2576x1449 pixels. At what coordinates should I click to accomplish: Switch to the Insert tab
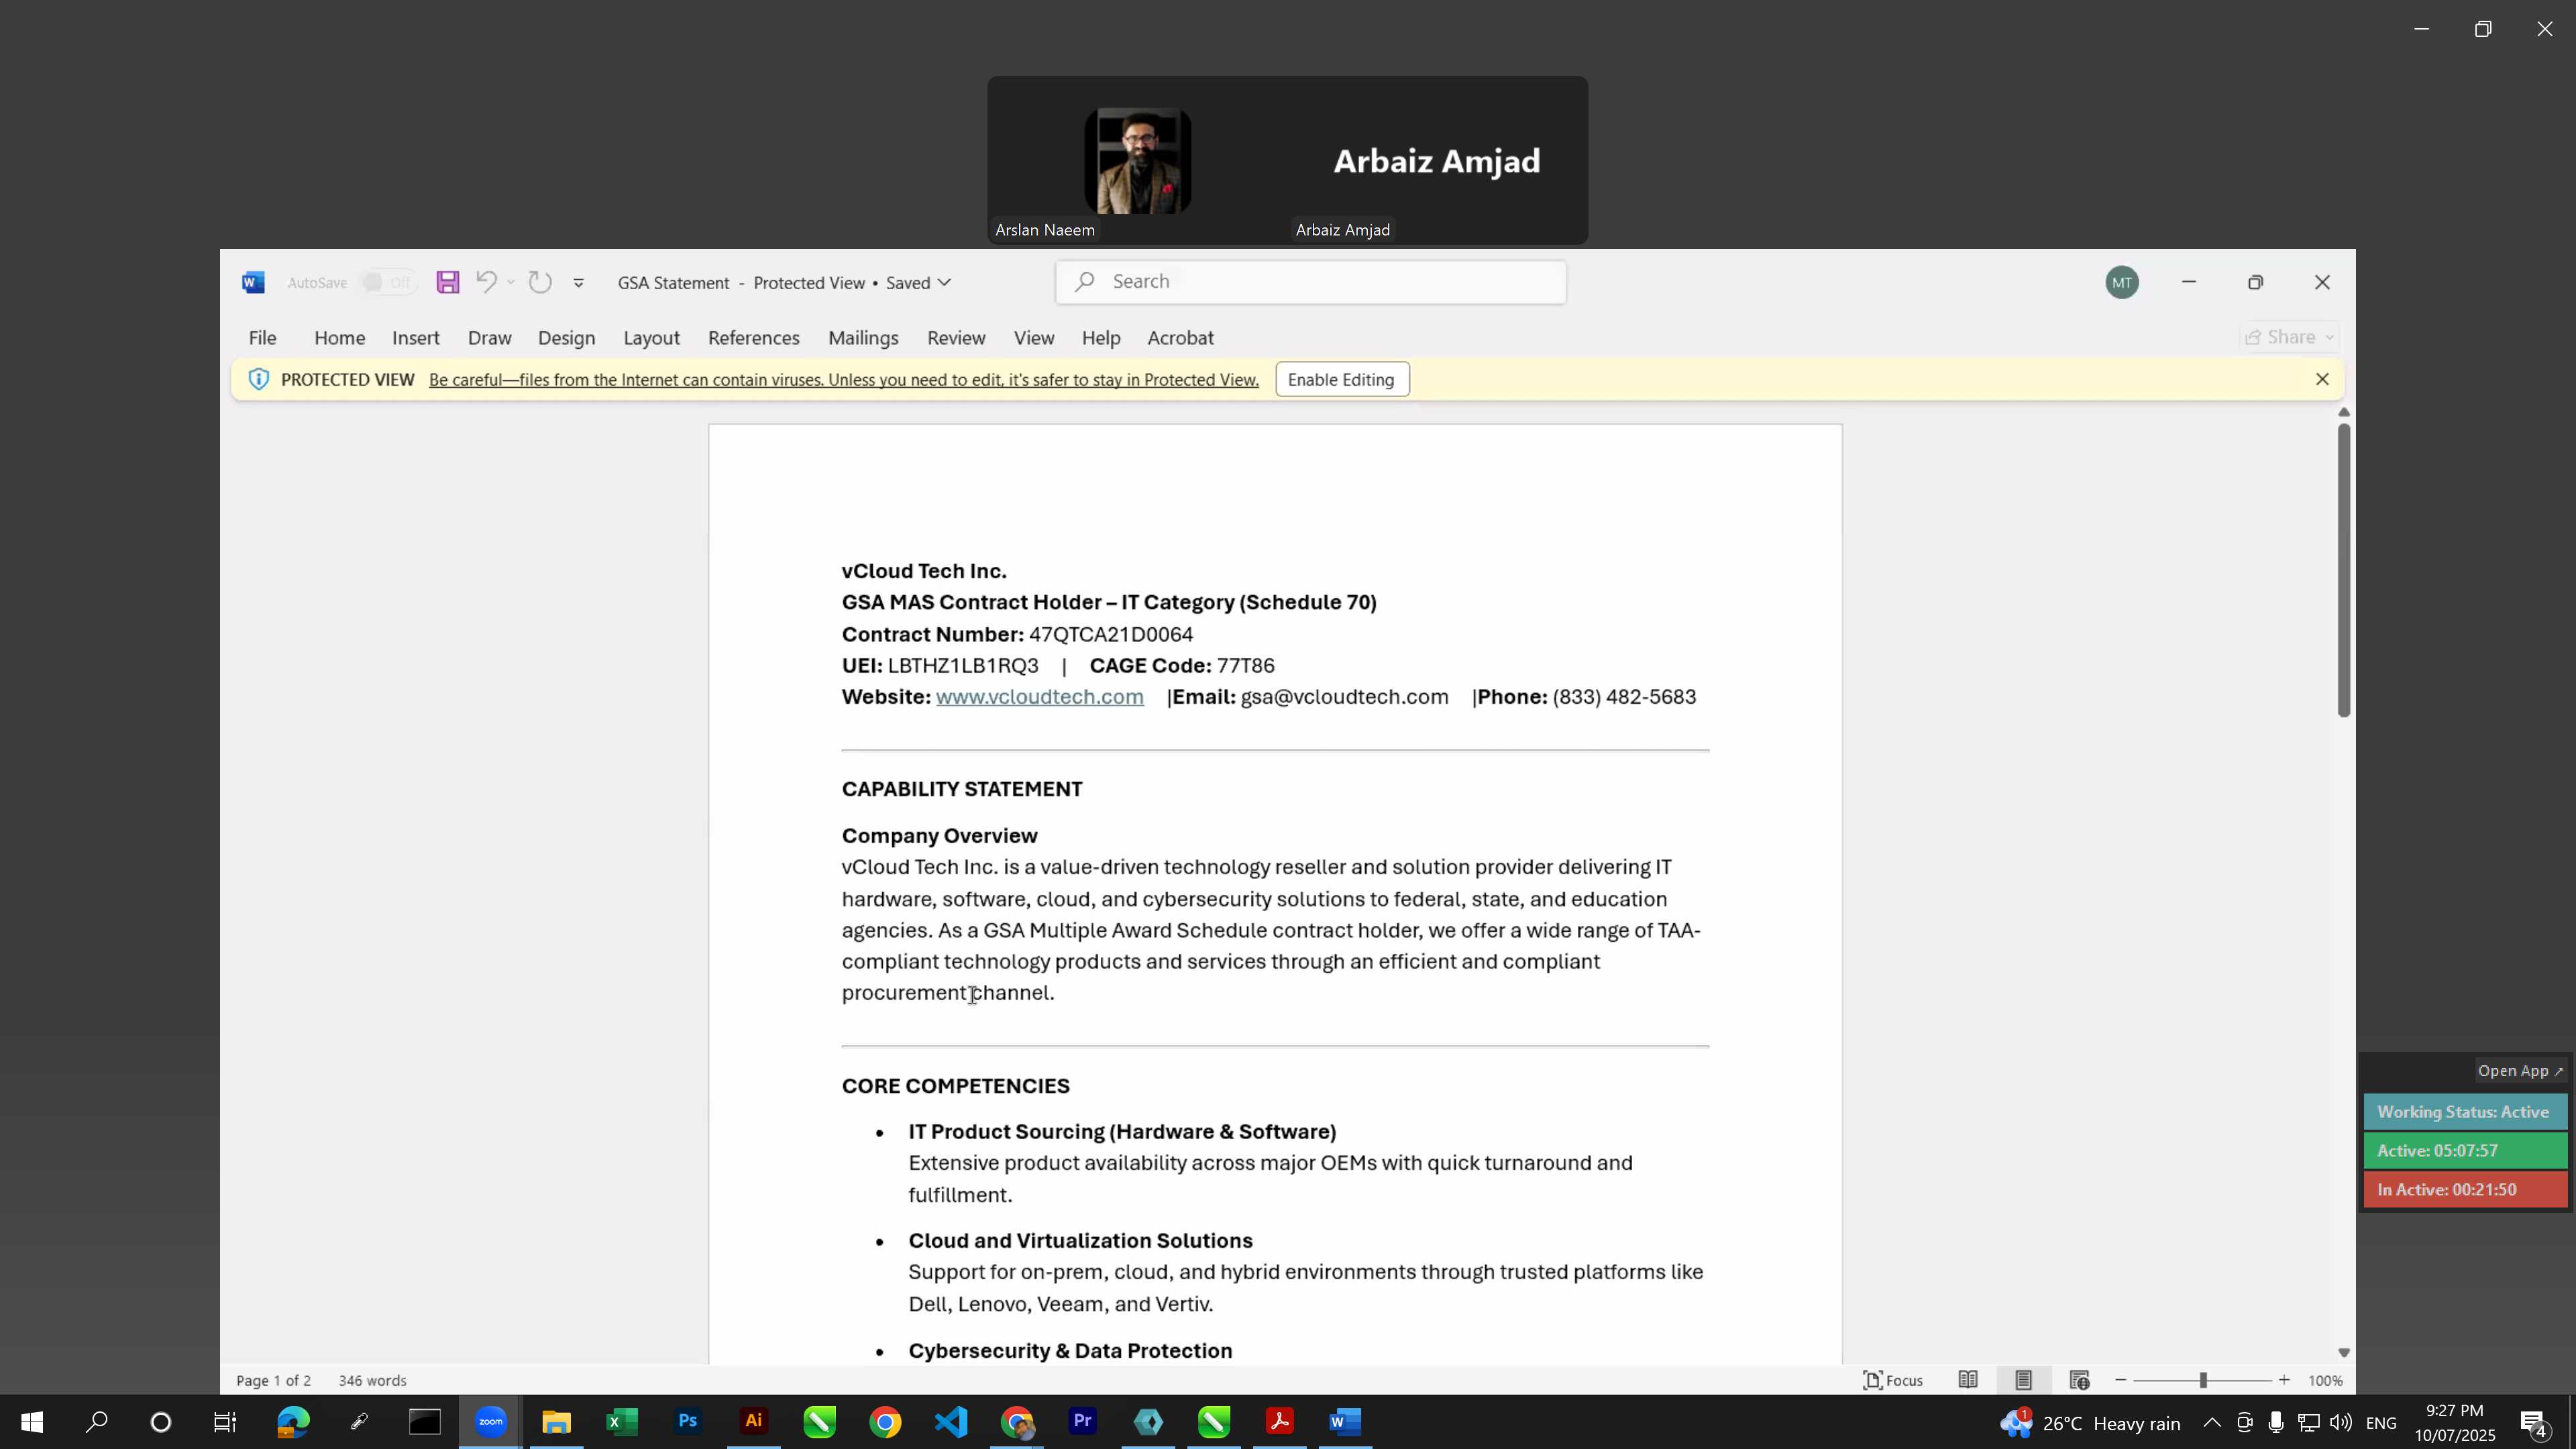pyautogui.click(x=415, y=338)
